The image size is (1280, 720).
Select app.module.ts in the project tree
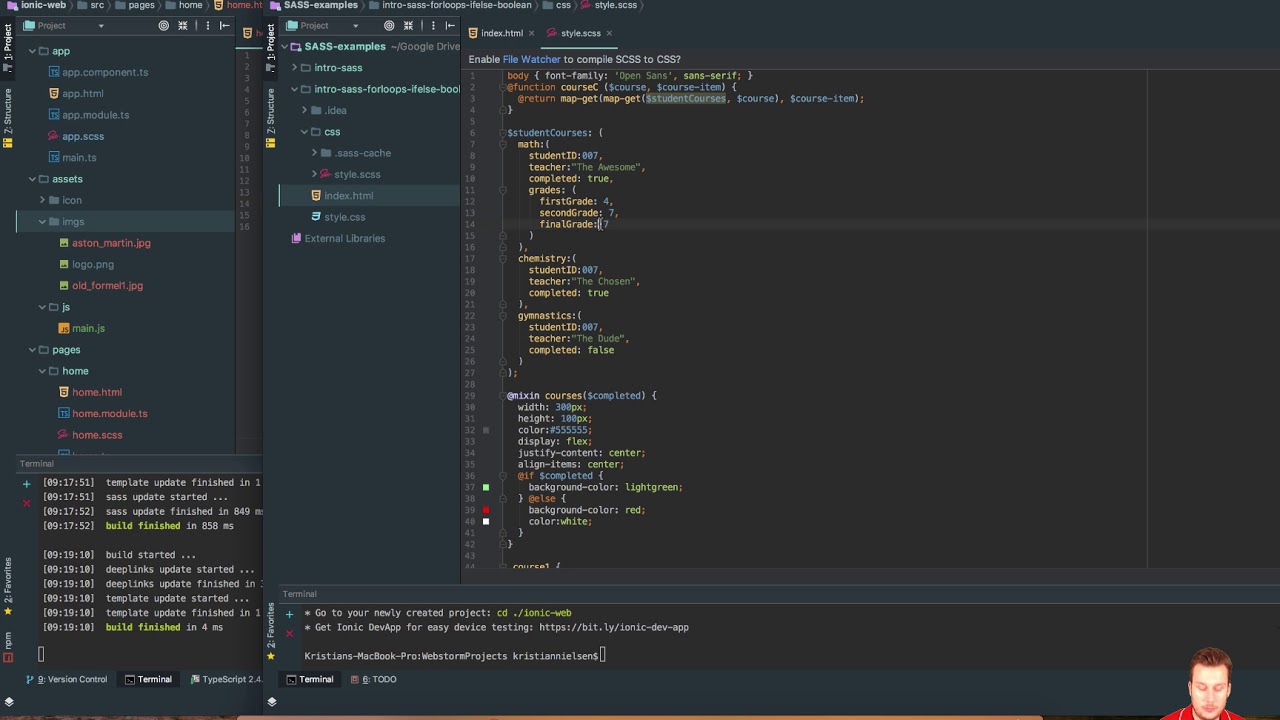(x=96, y=115)
